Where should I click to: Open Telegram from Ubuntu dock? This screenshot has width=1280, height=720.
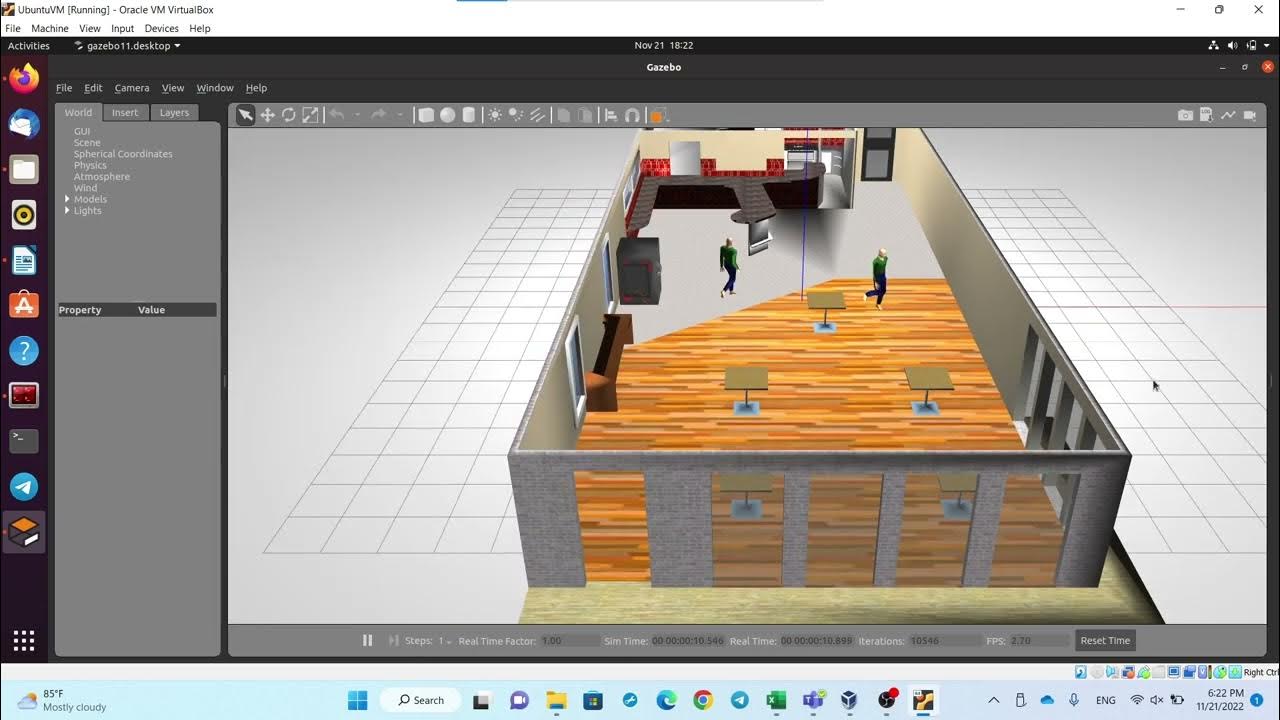(24, 486)
